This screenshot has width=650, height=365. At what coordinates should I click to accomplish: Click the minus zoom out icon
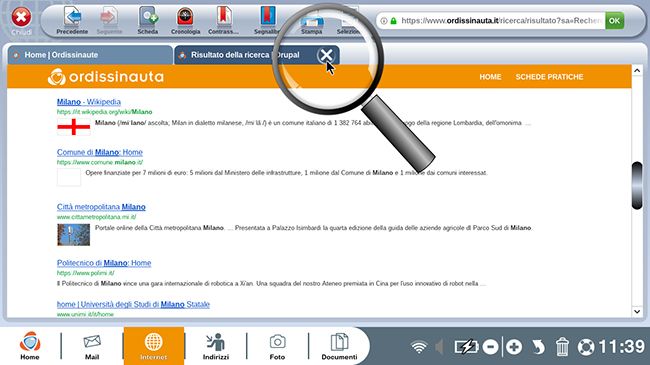point(490,347)
